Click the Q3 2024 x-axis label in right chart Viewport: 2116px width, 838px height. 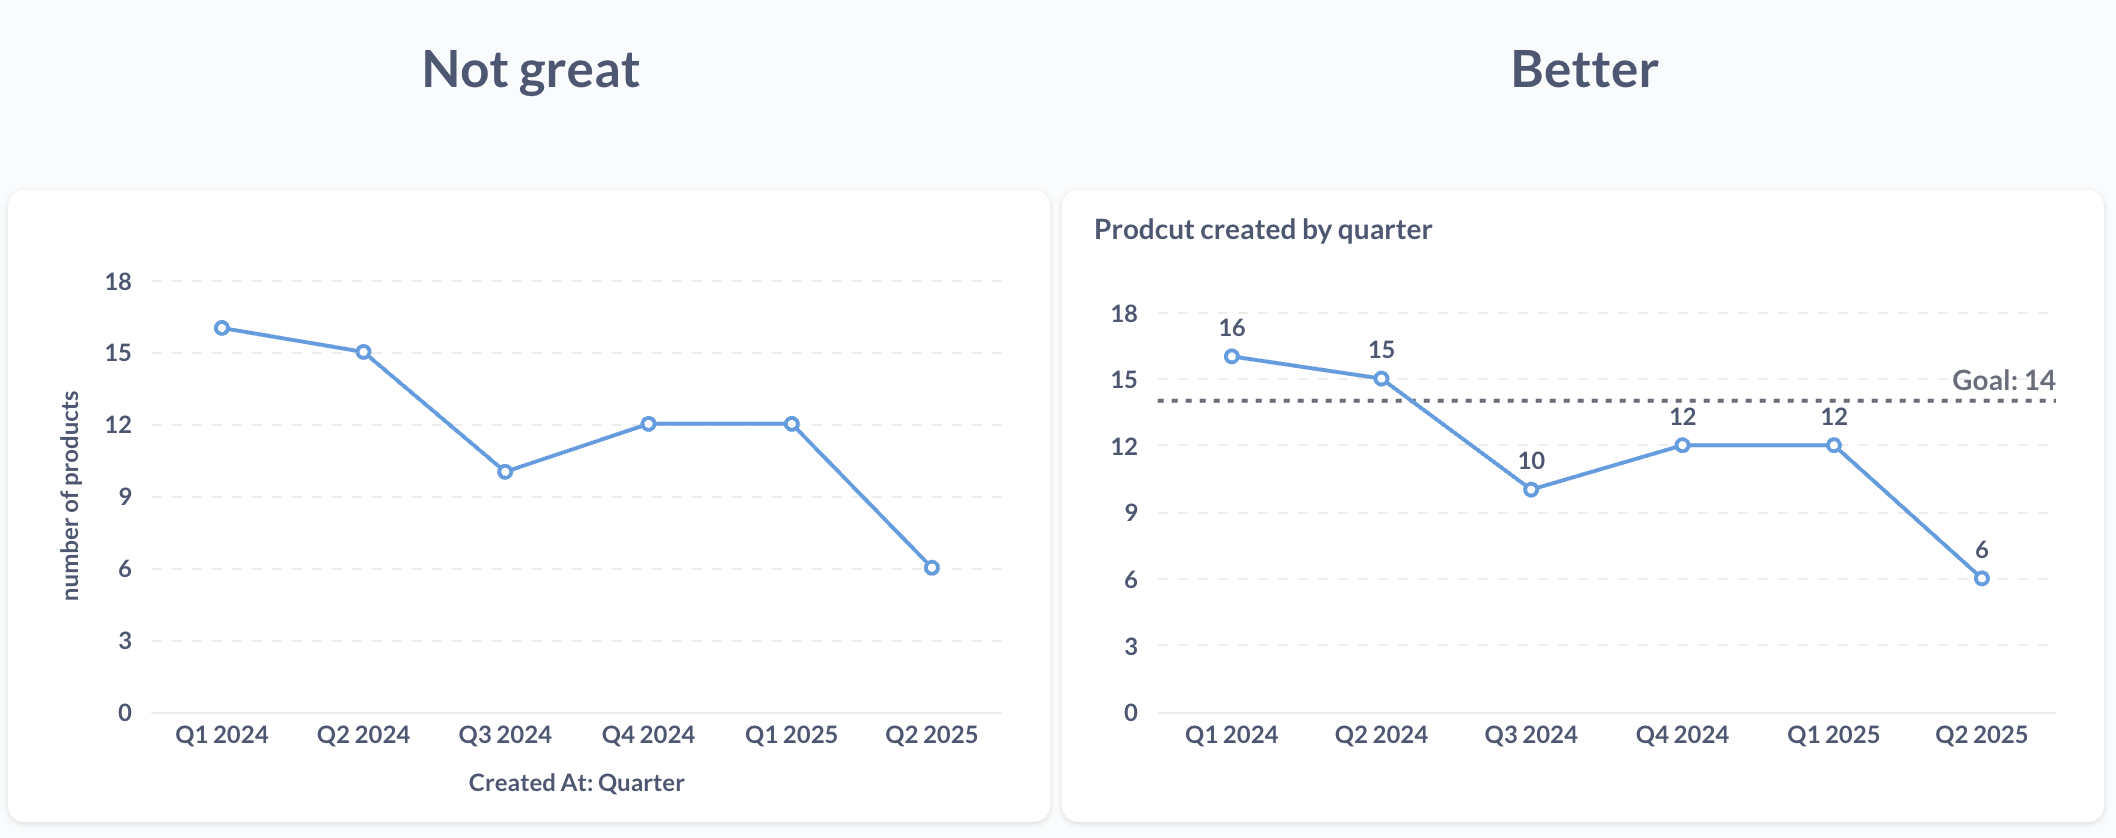[x=1531, y=735]
